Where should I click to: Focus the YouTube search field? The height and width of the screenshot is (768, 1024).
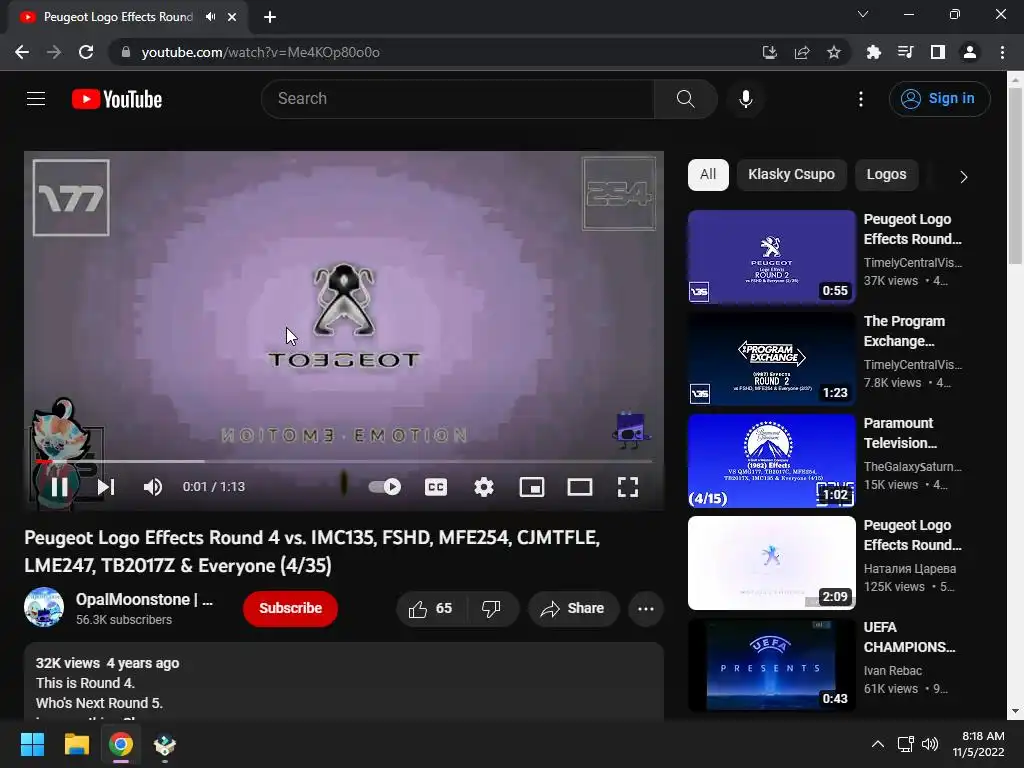457,99
